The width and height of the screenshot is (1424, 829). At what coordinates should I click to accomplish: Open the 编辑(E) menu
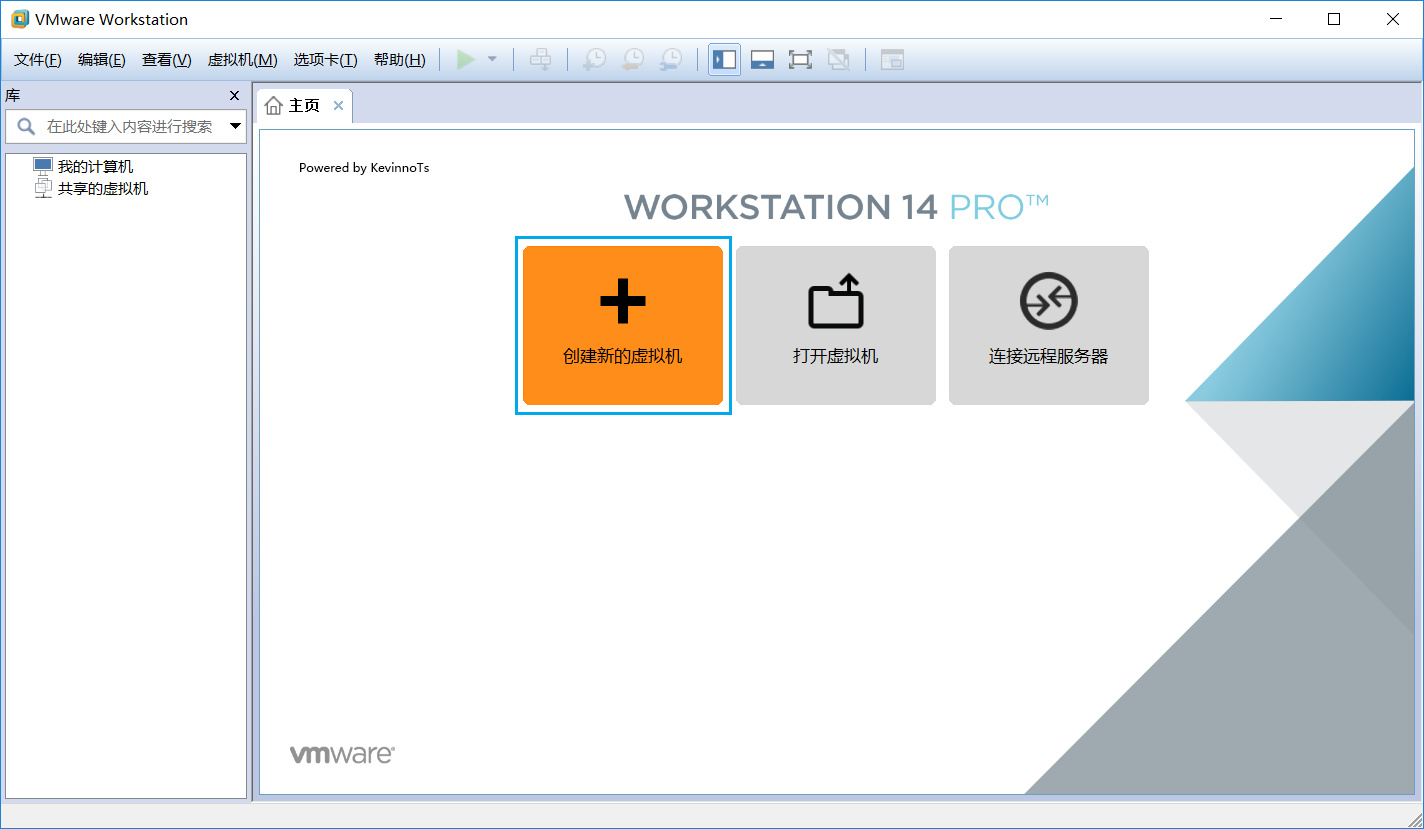[x=102, y=60]
